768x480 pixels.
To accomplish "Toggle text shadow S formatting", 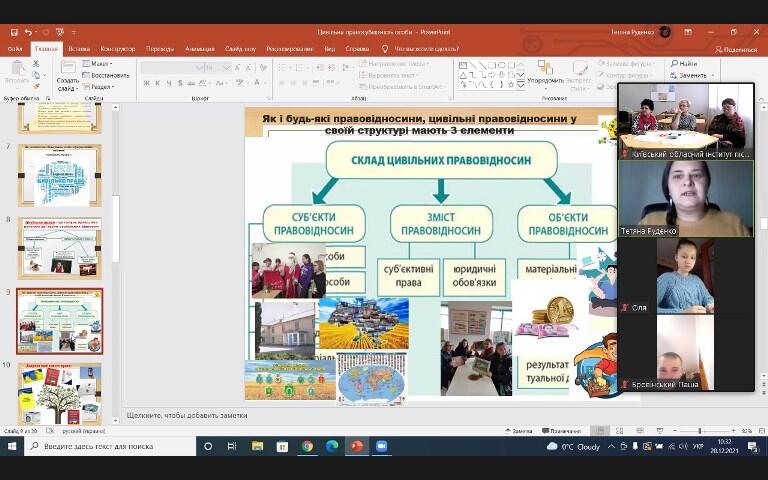I will (180, 83).
